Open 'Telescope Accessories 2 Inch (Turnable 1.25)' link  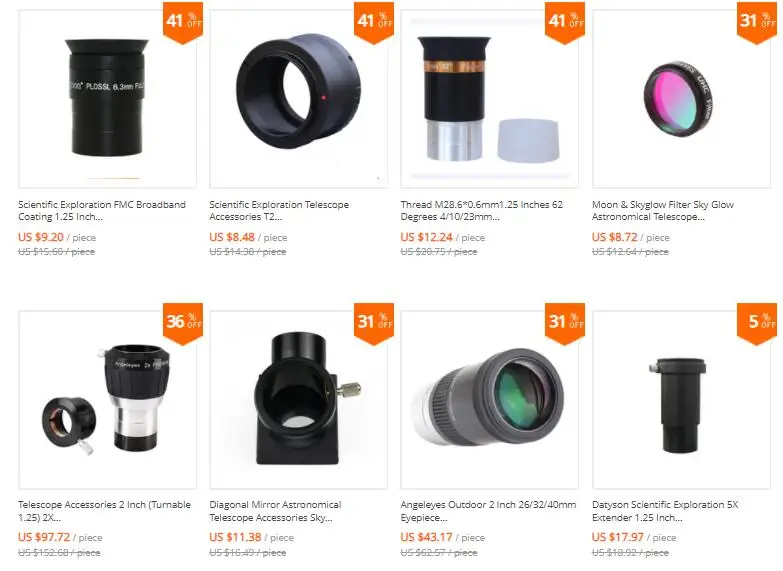pos(104,511)
